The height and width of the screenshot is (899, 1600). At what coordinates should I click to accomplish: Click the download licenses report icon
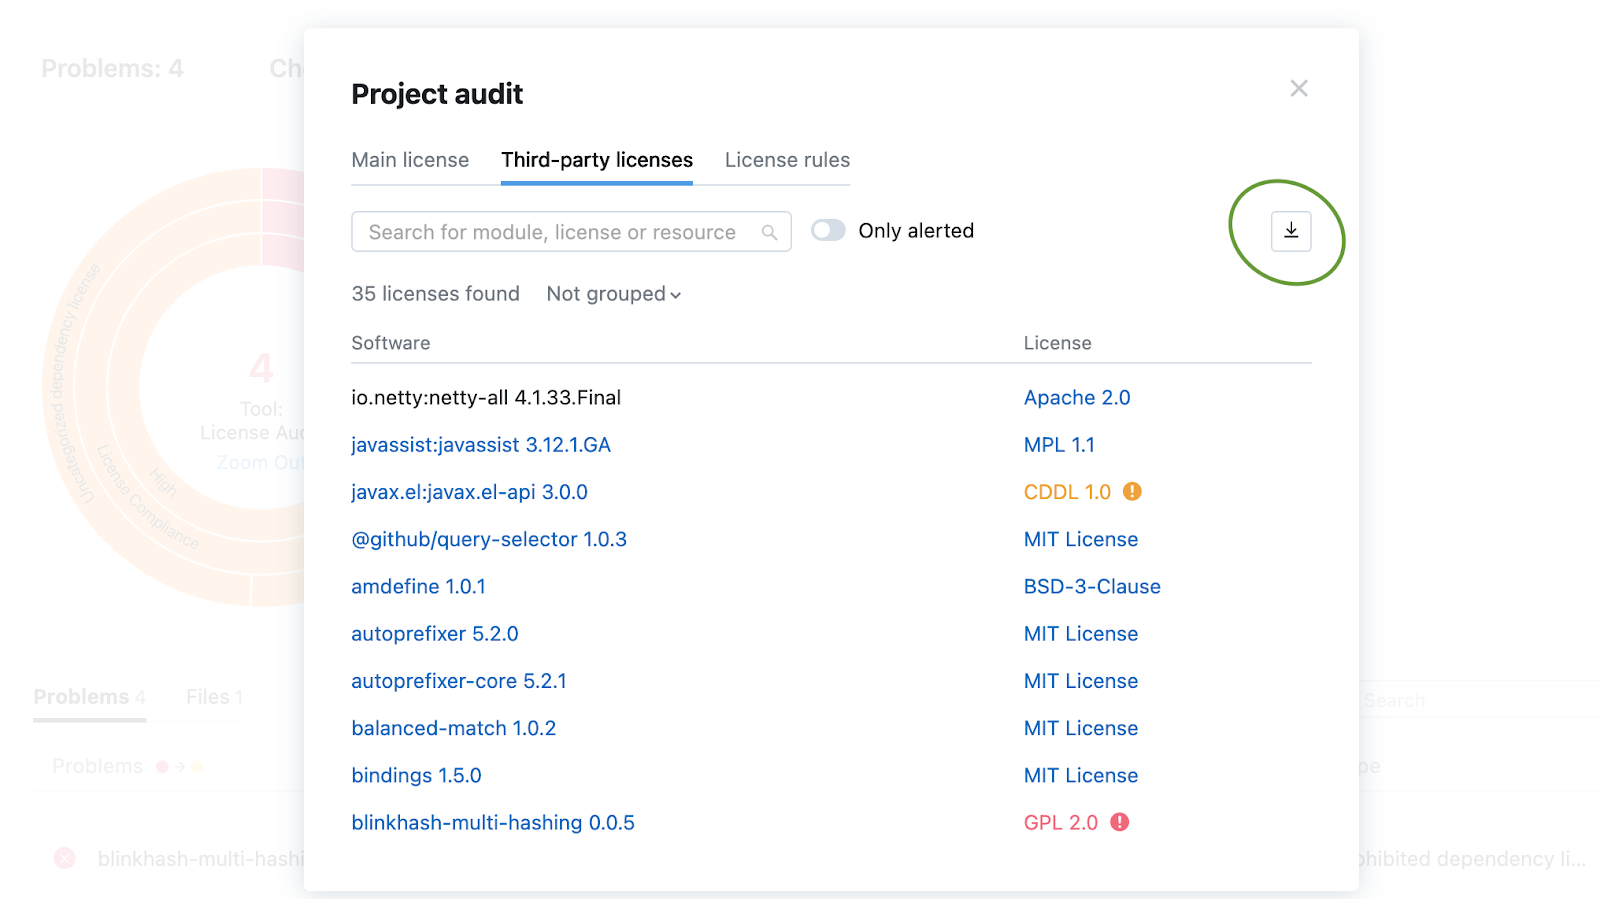pos(1291,231)
